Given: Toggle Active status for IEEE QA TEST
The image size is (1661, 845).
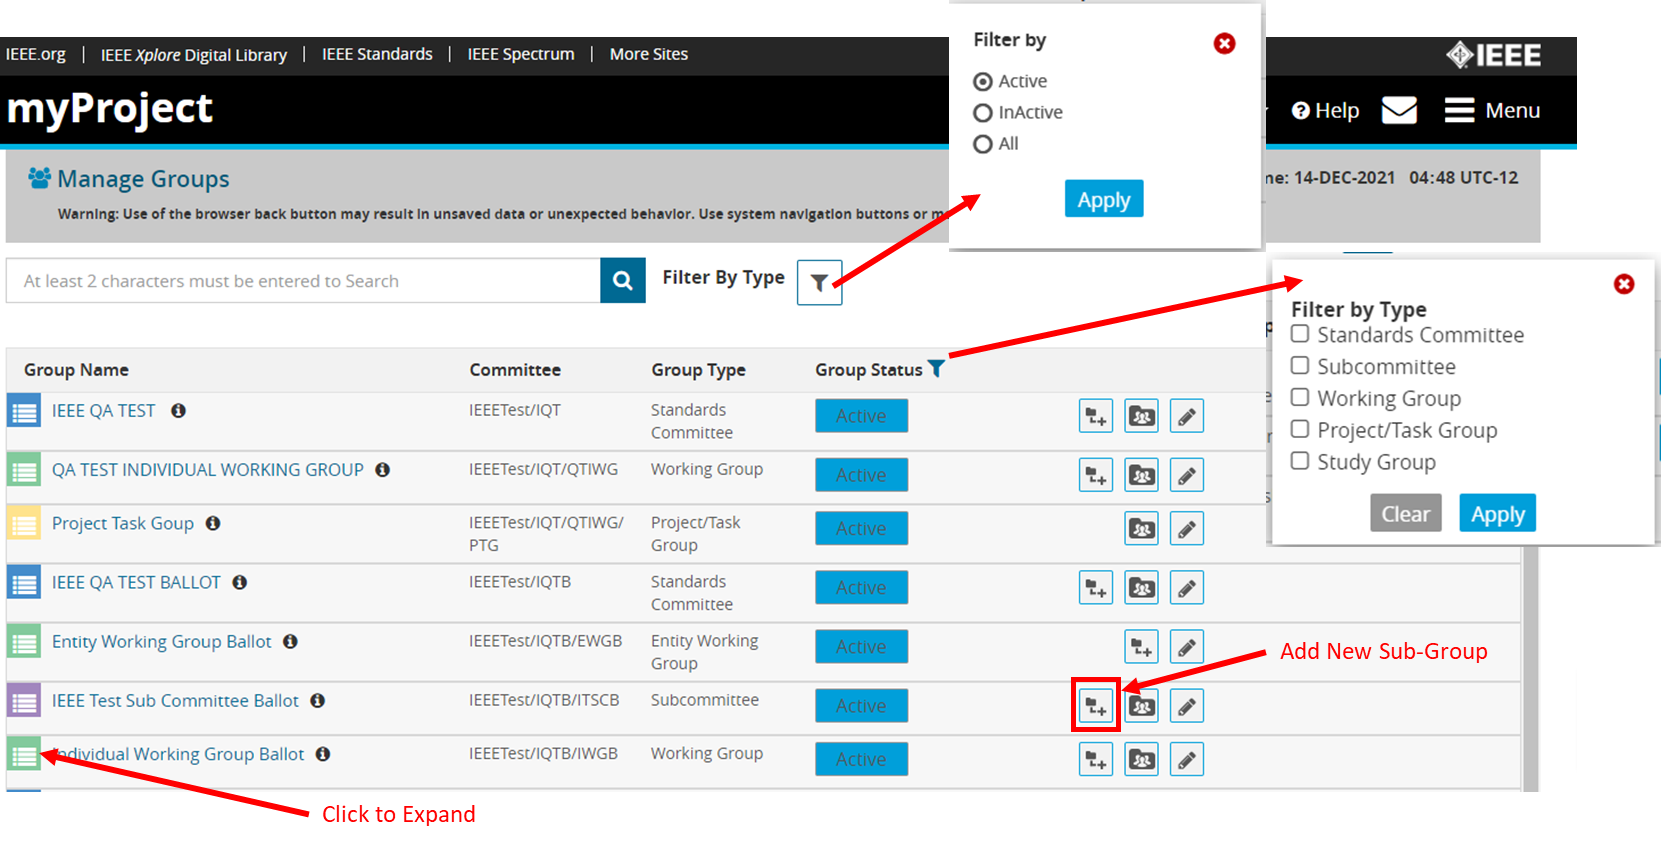Looking at the screenshot, I should [x=861, y=416].
